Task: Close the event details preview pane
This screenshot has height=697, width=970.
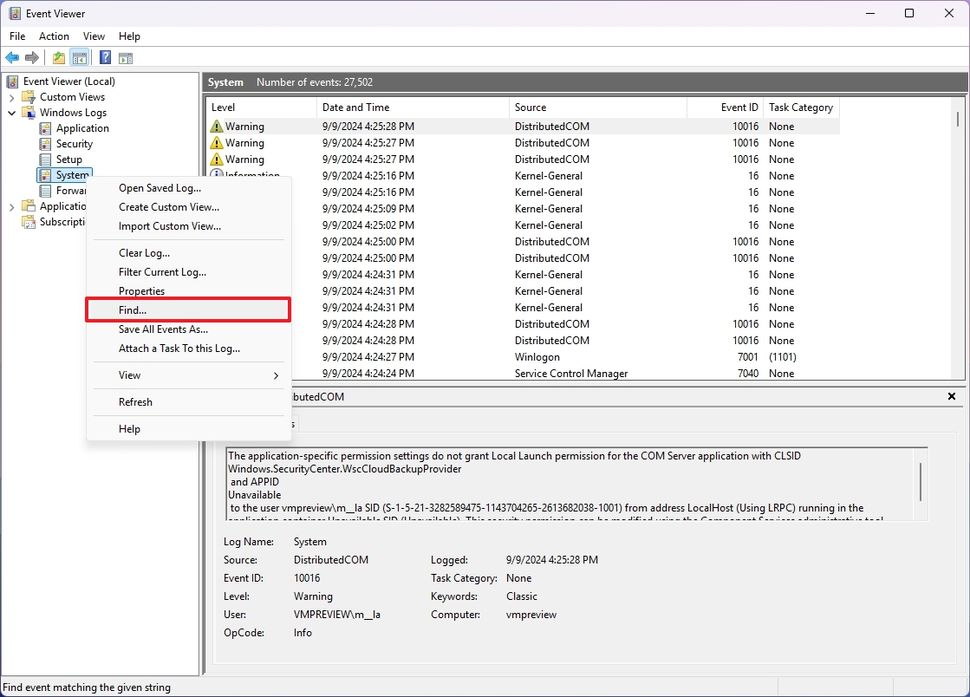Action: [951, 396]
